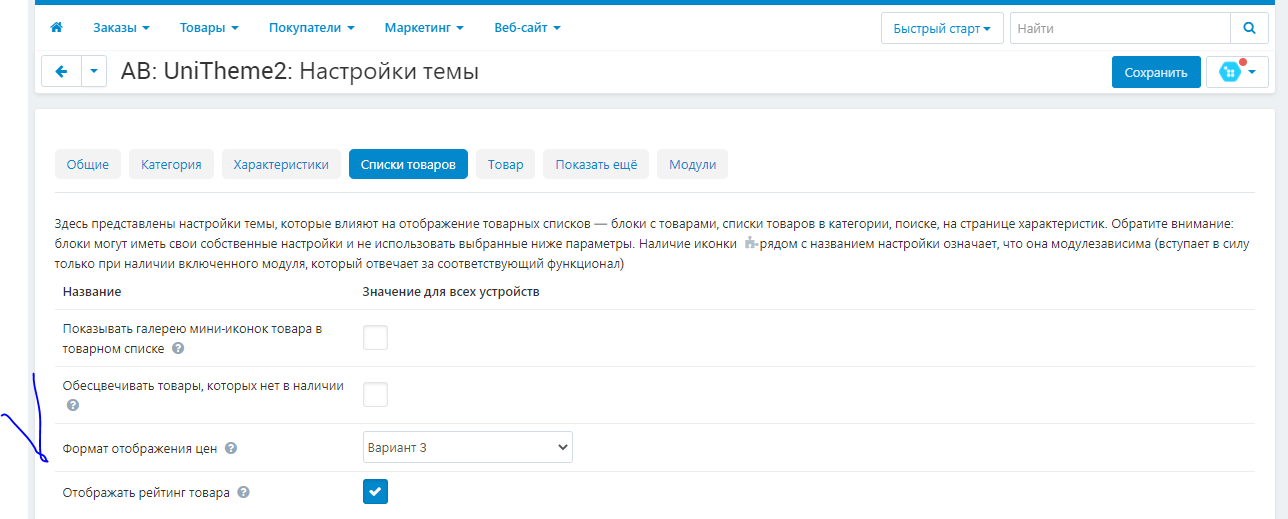Open the Заказы menu

click(121, 28)
